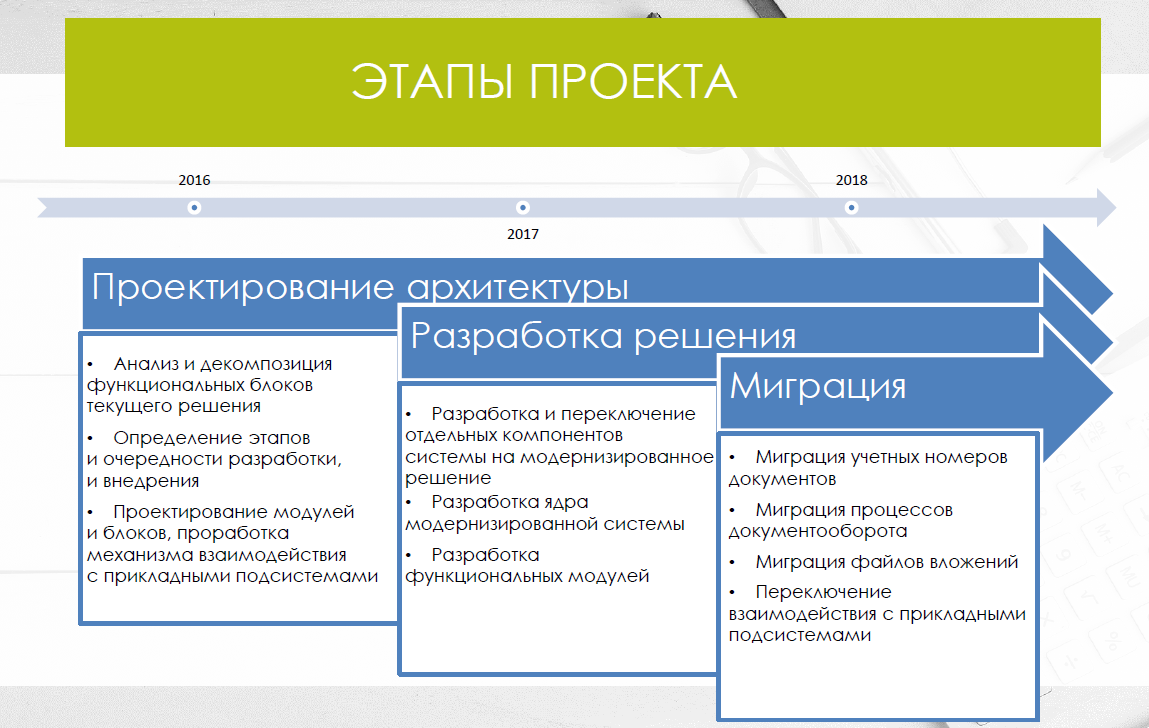
Task: Select the 2017 timeline marker dot
Action: coord(522,208)
